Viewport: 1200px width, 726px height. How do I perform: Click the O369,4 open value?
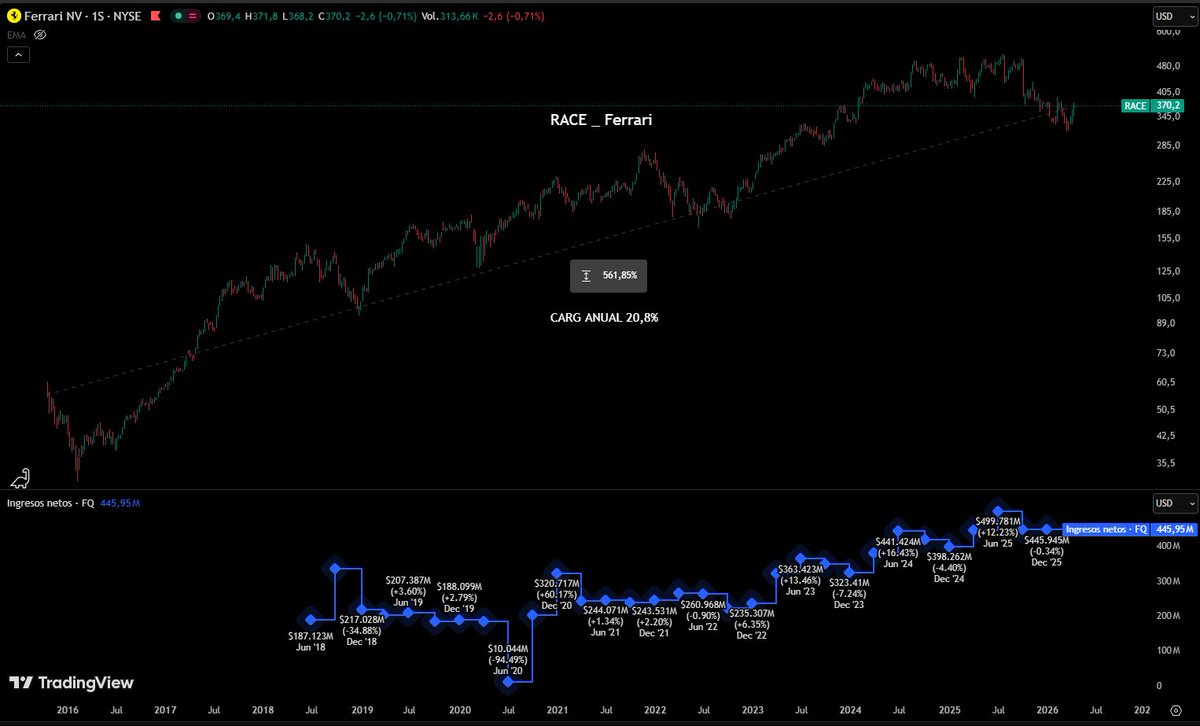coord(225,16)
